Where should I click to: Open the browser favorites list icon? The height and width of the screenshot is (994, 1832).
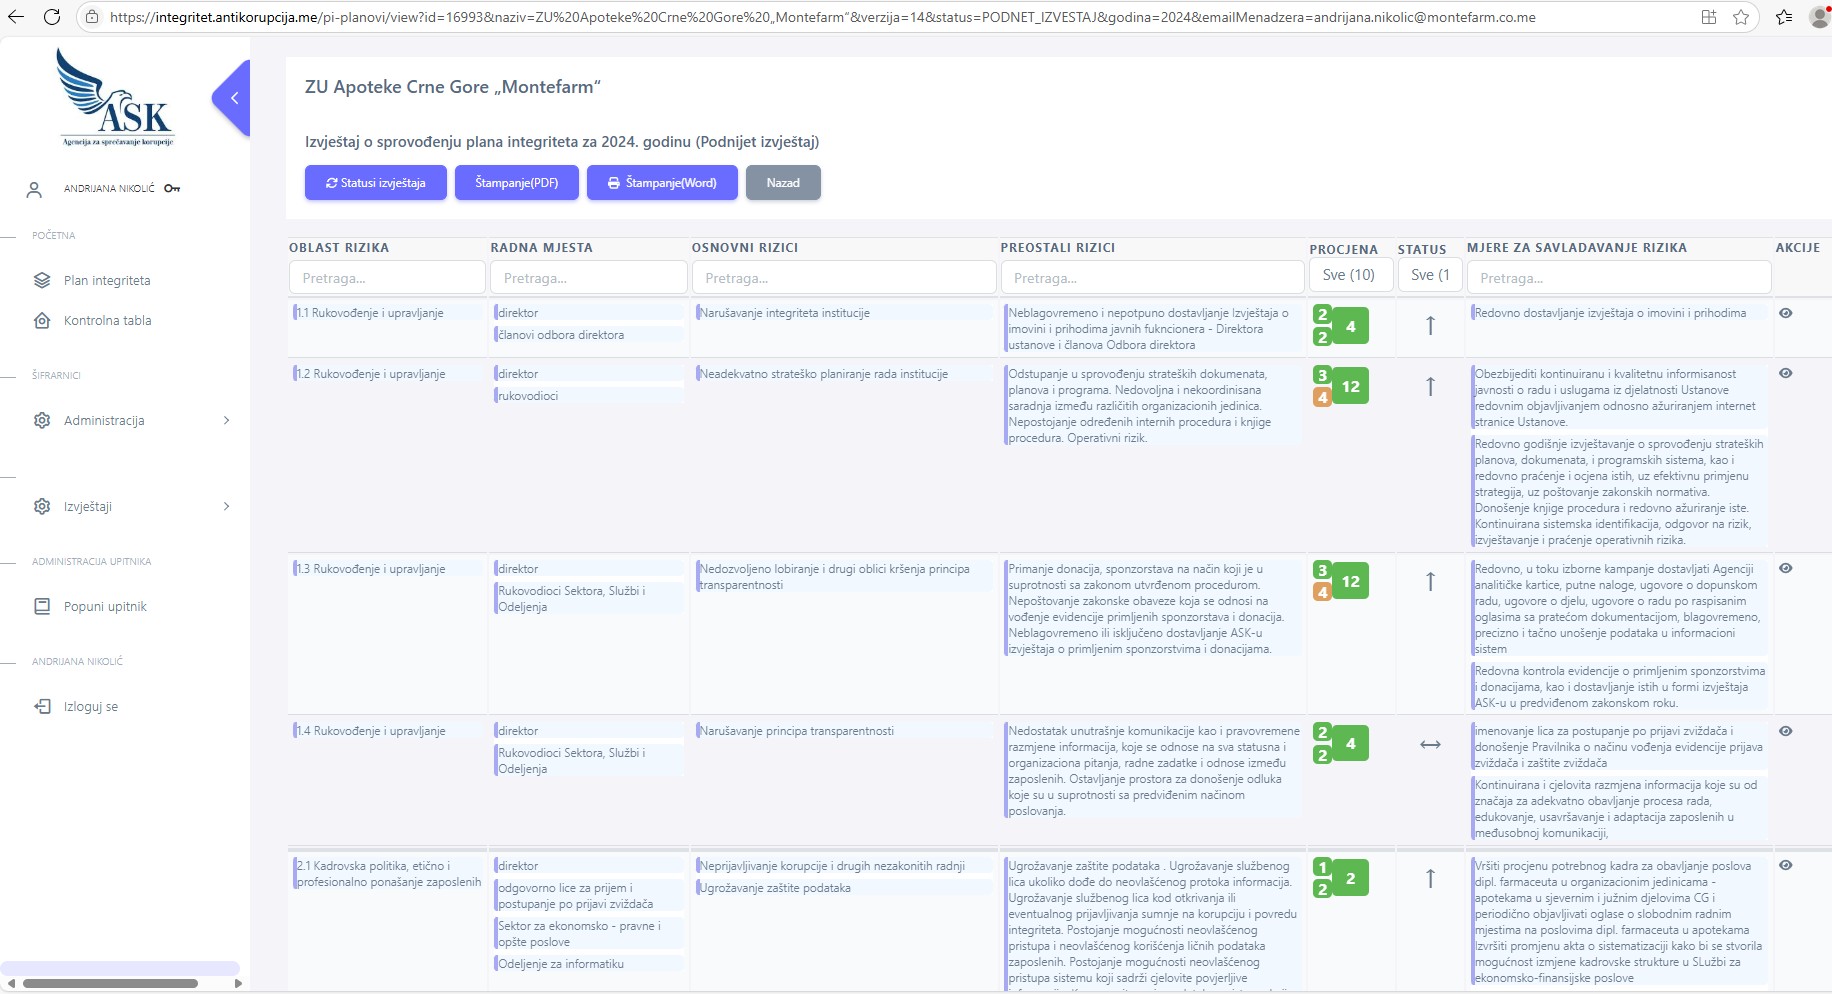[1784, 17]
